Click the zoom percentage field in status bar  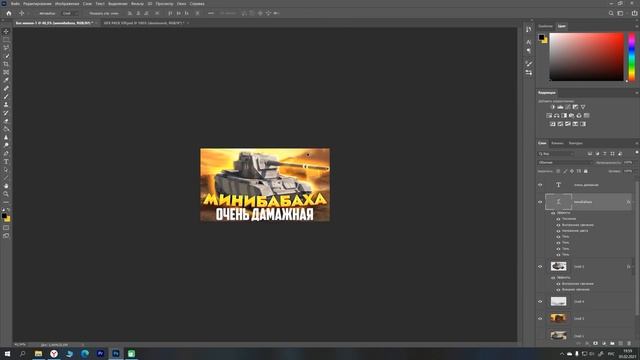tap(20, 344)
